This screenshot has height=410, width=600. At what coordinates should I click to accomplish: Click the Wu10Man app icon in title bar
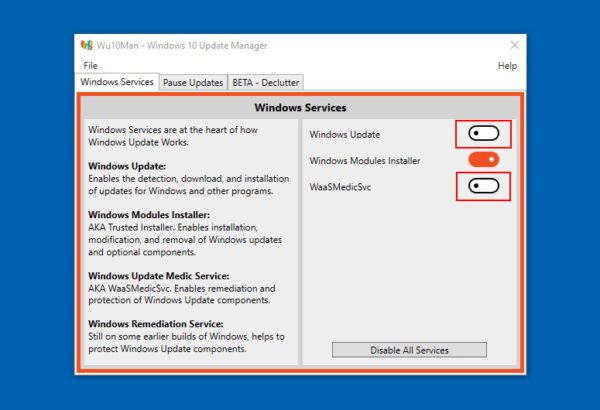point(86,45)
